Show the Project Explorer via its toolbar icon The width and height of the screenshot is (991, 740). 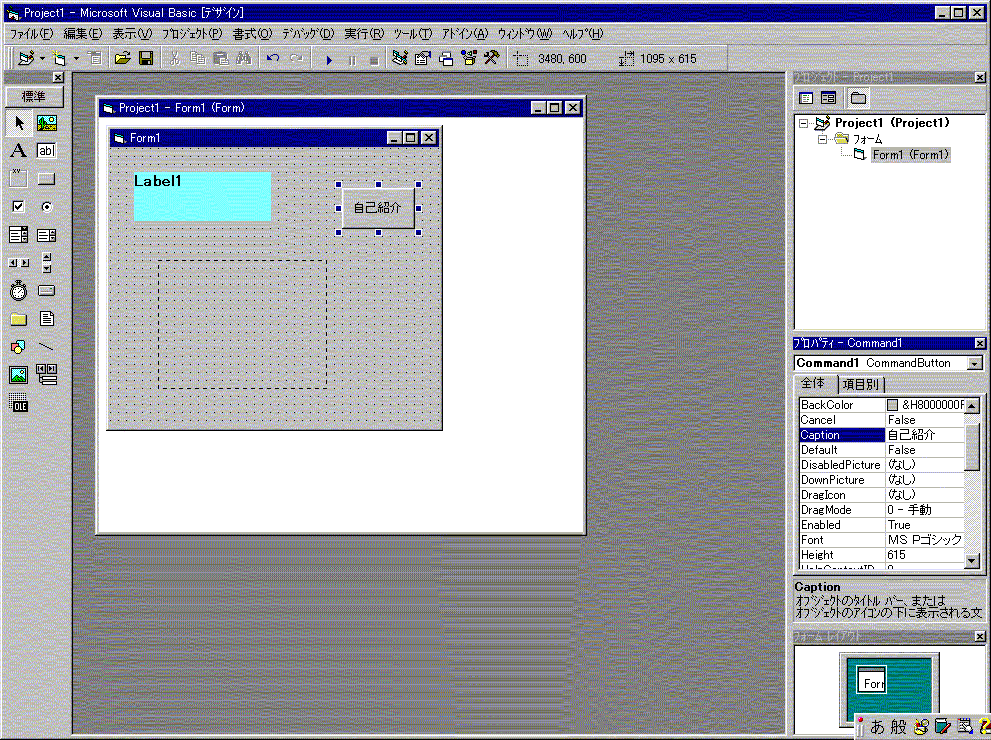click(399, 59)
